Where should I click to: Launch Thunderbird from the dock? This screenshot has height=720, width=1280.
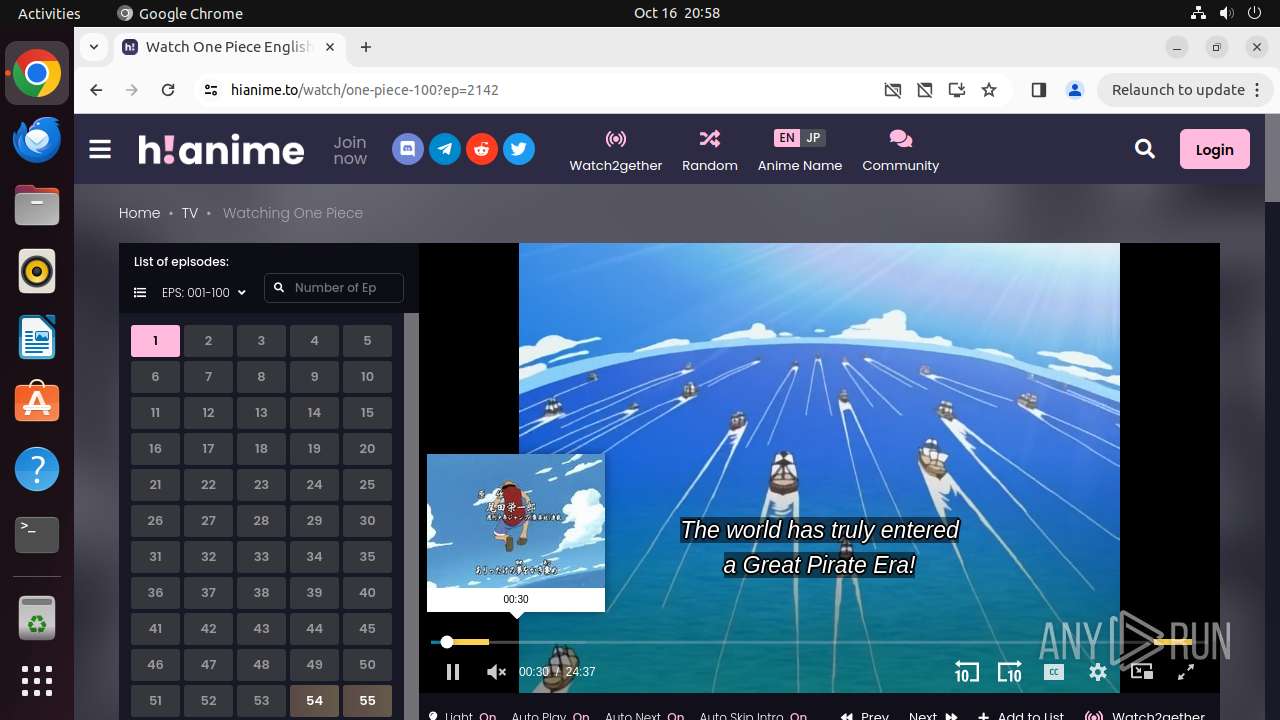[37, 139]
